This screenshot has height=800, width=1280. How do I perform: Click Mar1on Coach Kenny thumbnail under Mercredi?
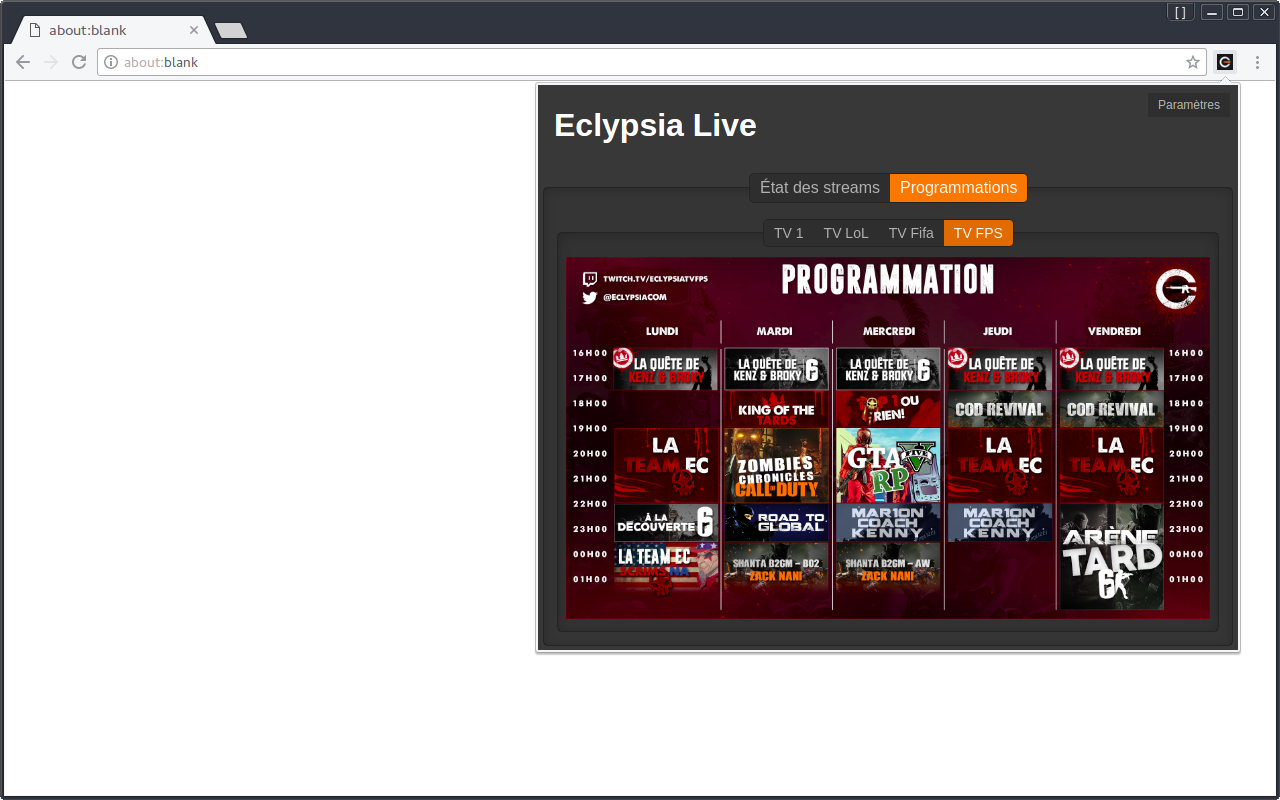[x=888, y=523]
